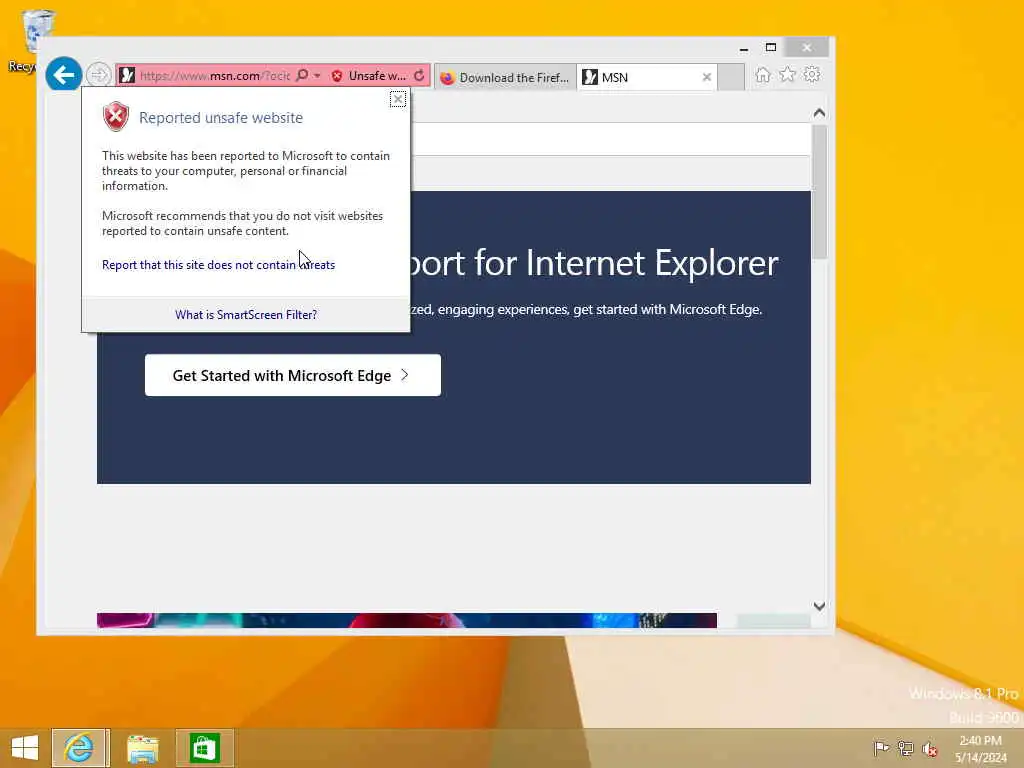Click Report that this site does not contain threats
The height and width of the screenshot is (768, 1024).
point(218,264)
